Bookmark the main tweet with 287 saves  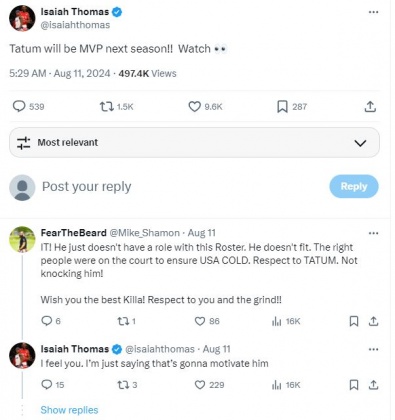[282, 107]
